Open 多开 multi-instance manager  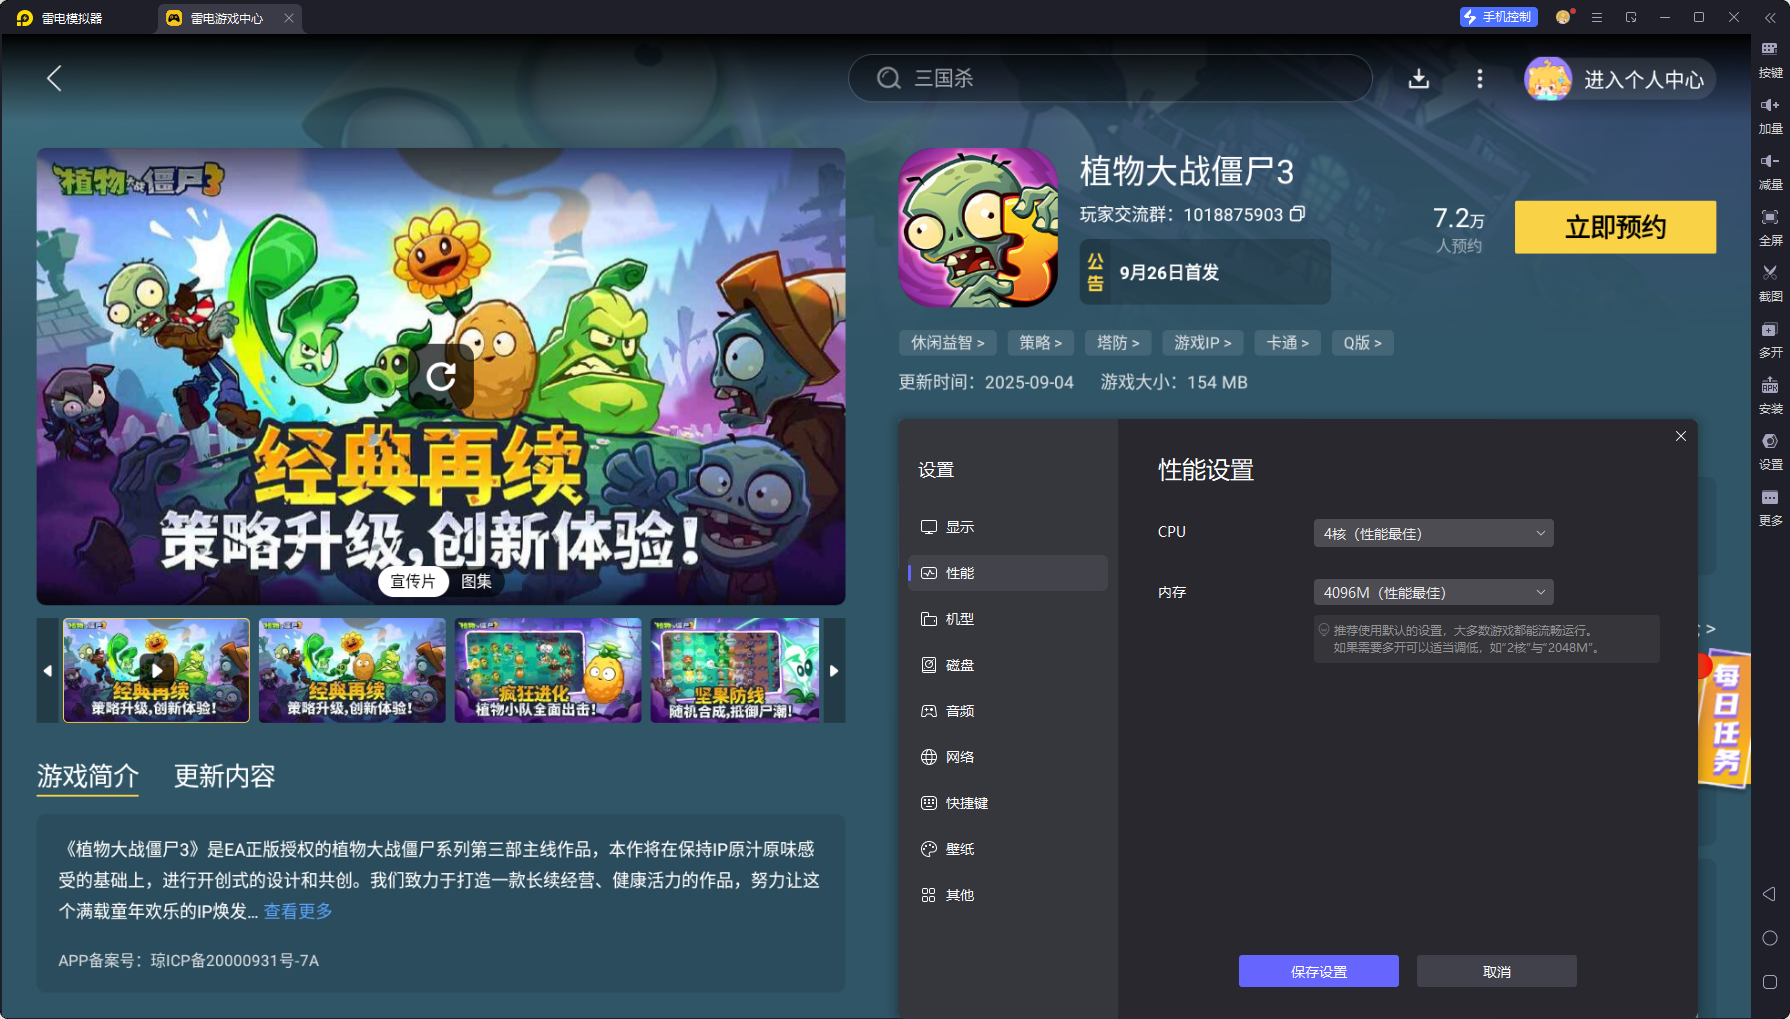1770,339
